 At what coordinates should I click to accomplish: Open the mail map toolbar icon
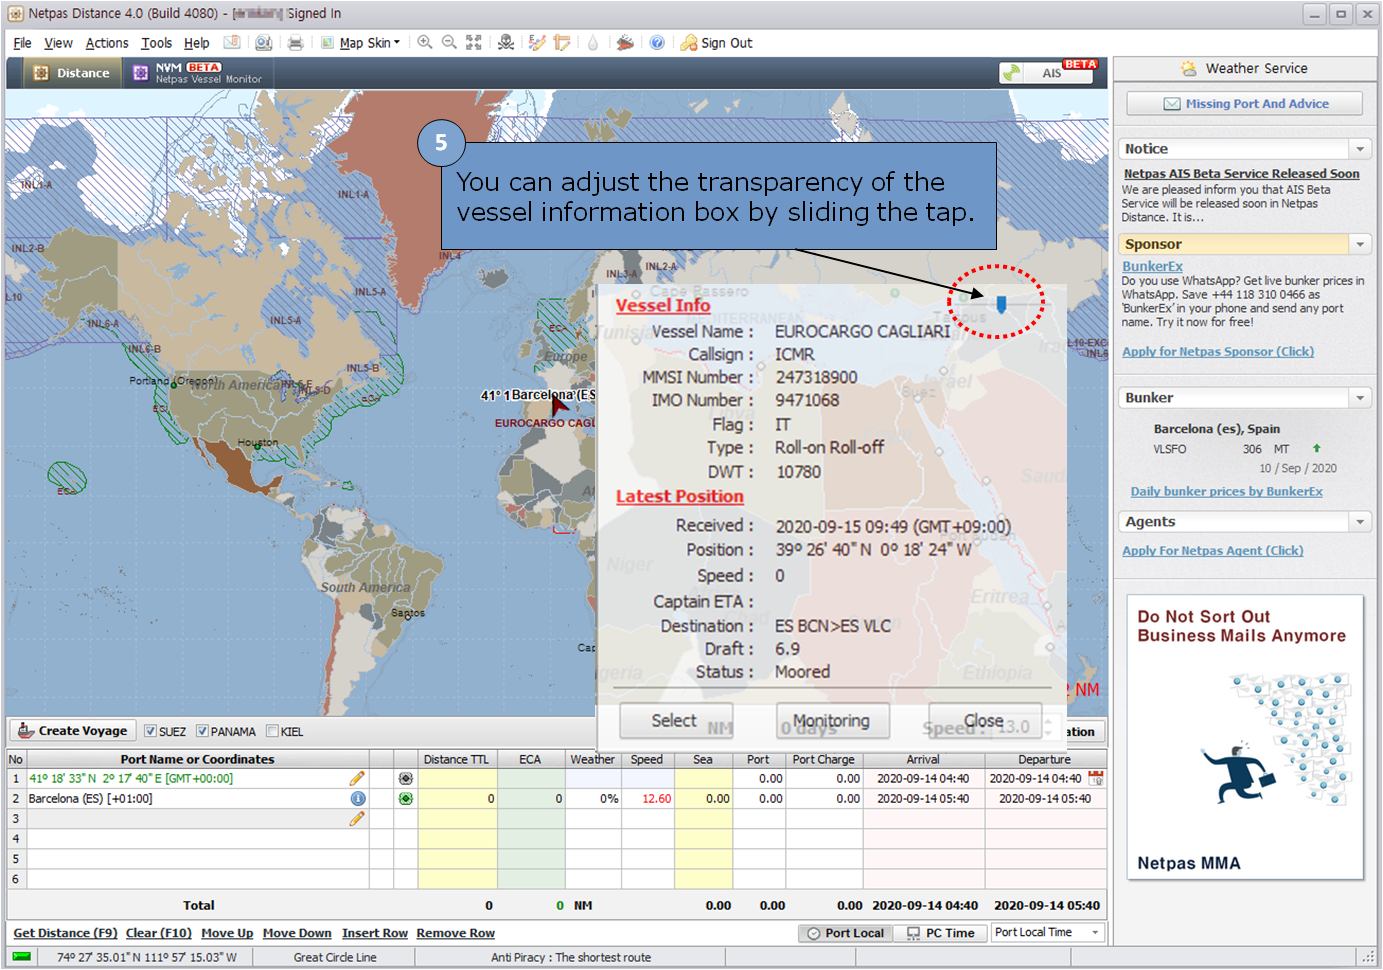click(231, 42)
